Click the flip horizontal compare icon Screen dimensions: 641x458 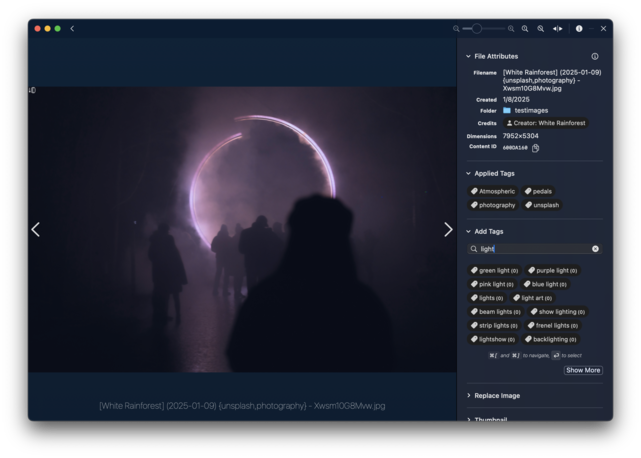[558, 29]
